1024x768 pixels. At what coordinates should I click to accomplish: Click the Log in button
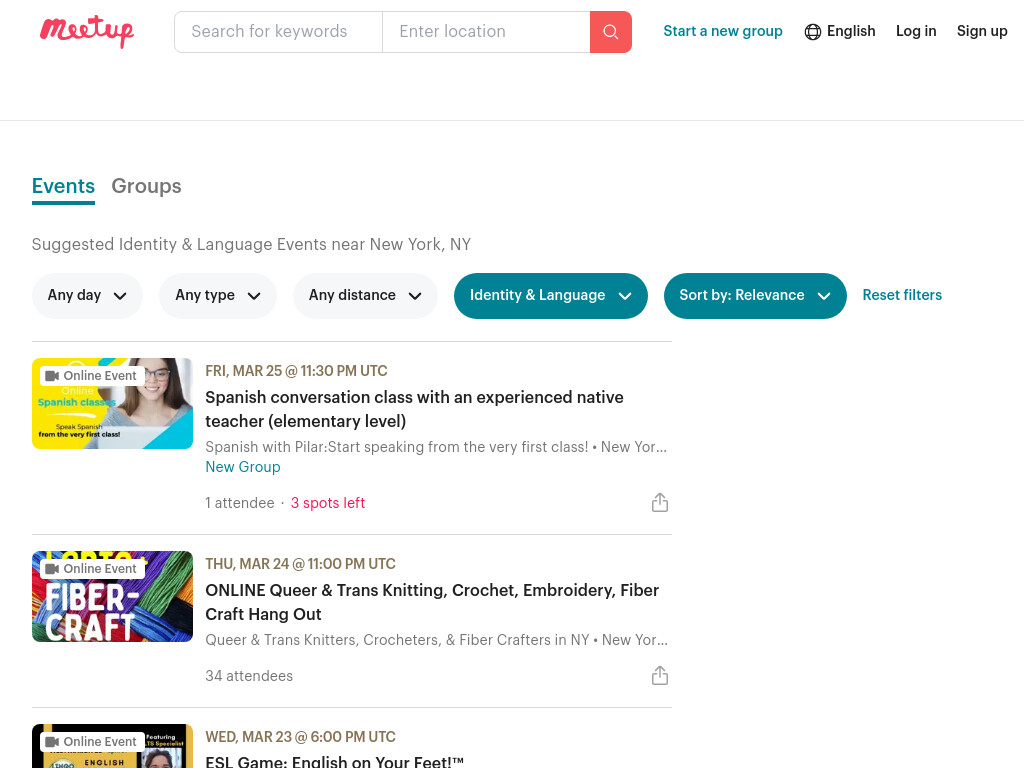pyautogui.click(x=916, y=31)
